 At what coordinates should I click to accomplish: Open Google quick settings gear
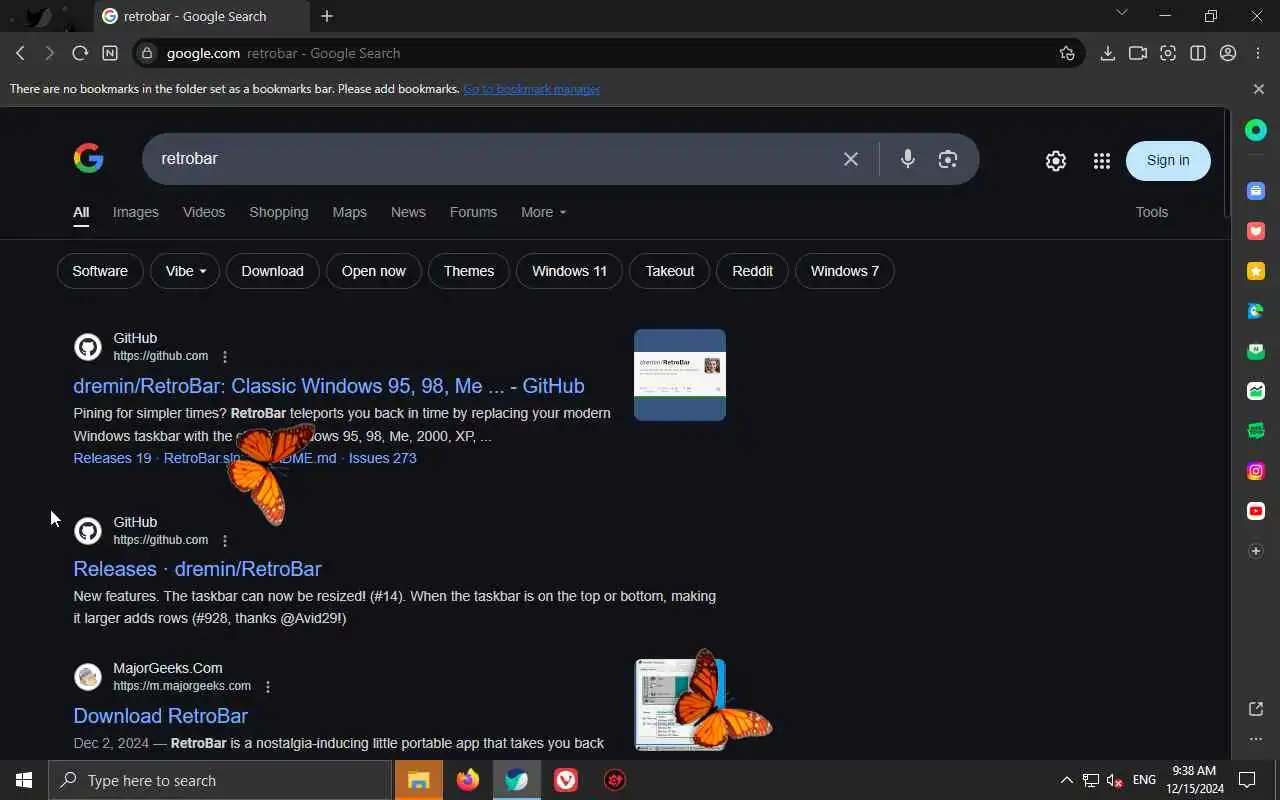pos(1056,161)
